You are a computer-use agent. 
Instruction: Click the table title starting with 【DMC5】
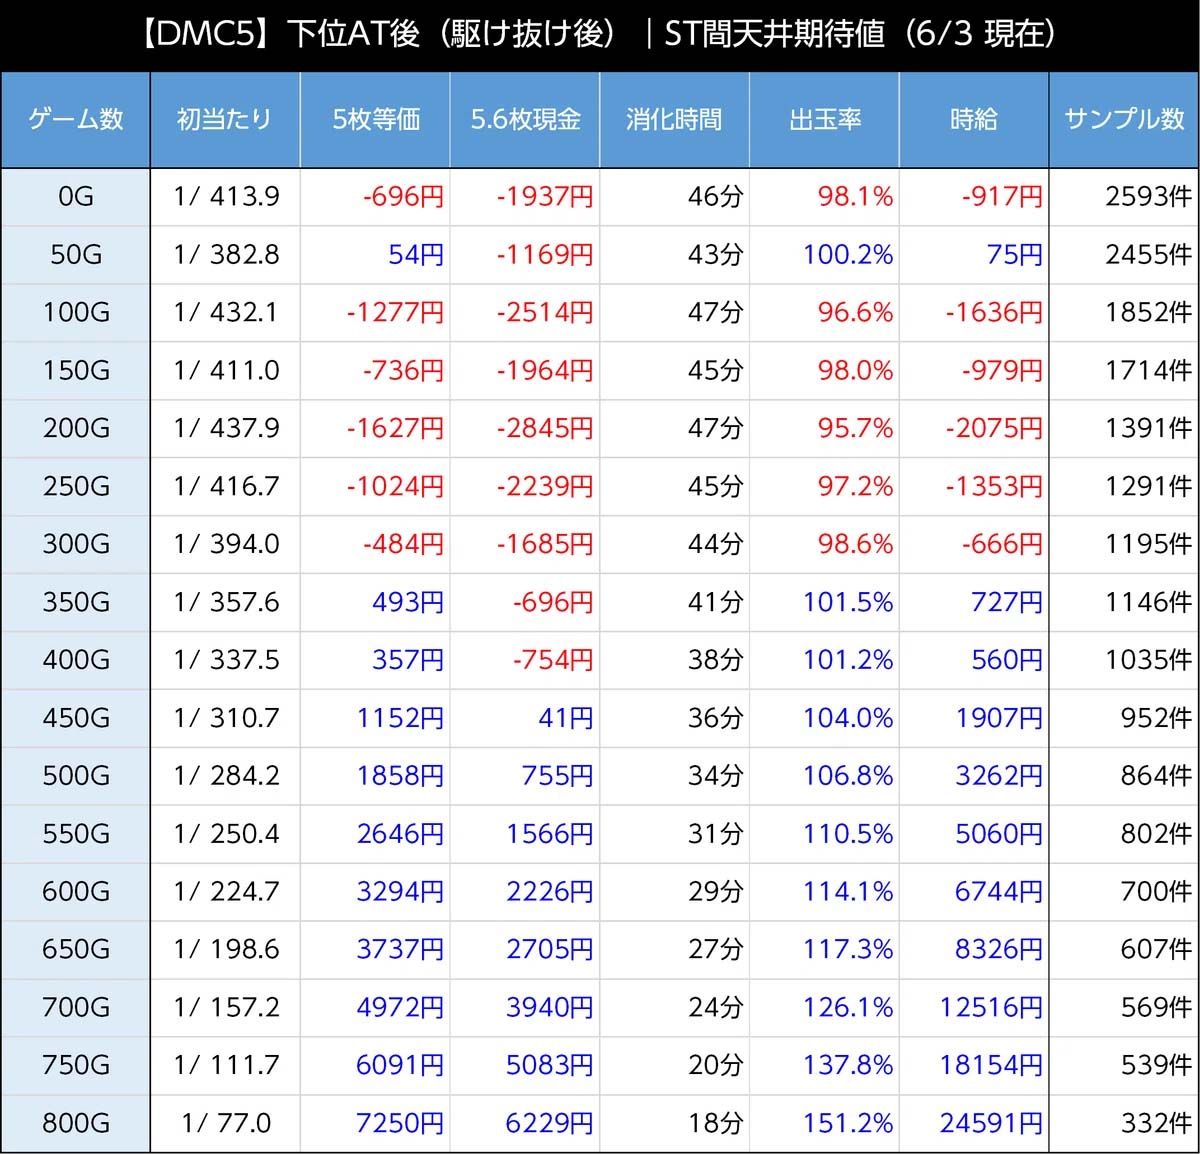coord(600,35)
